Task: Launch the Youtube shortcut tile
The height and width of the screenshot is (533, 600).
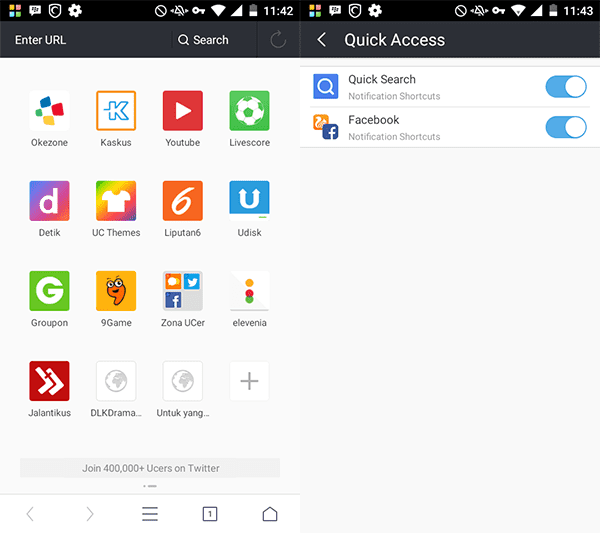Action: point(183,111)
